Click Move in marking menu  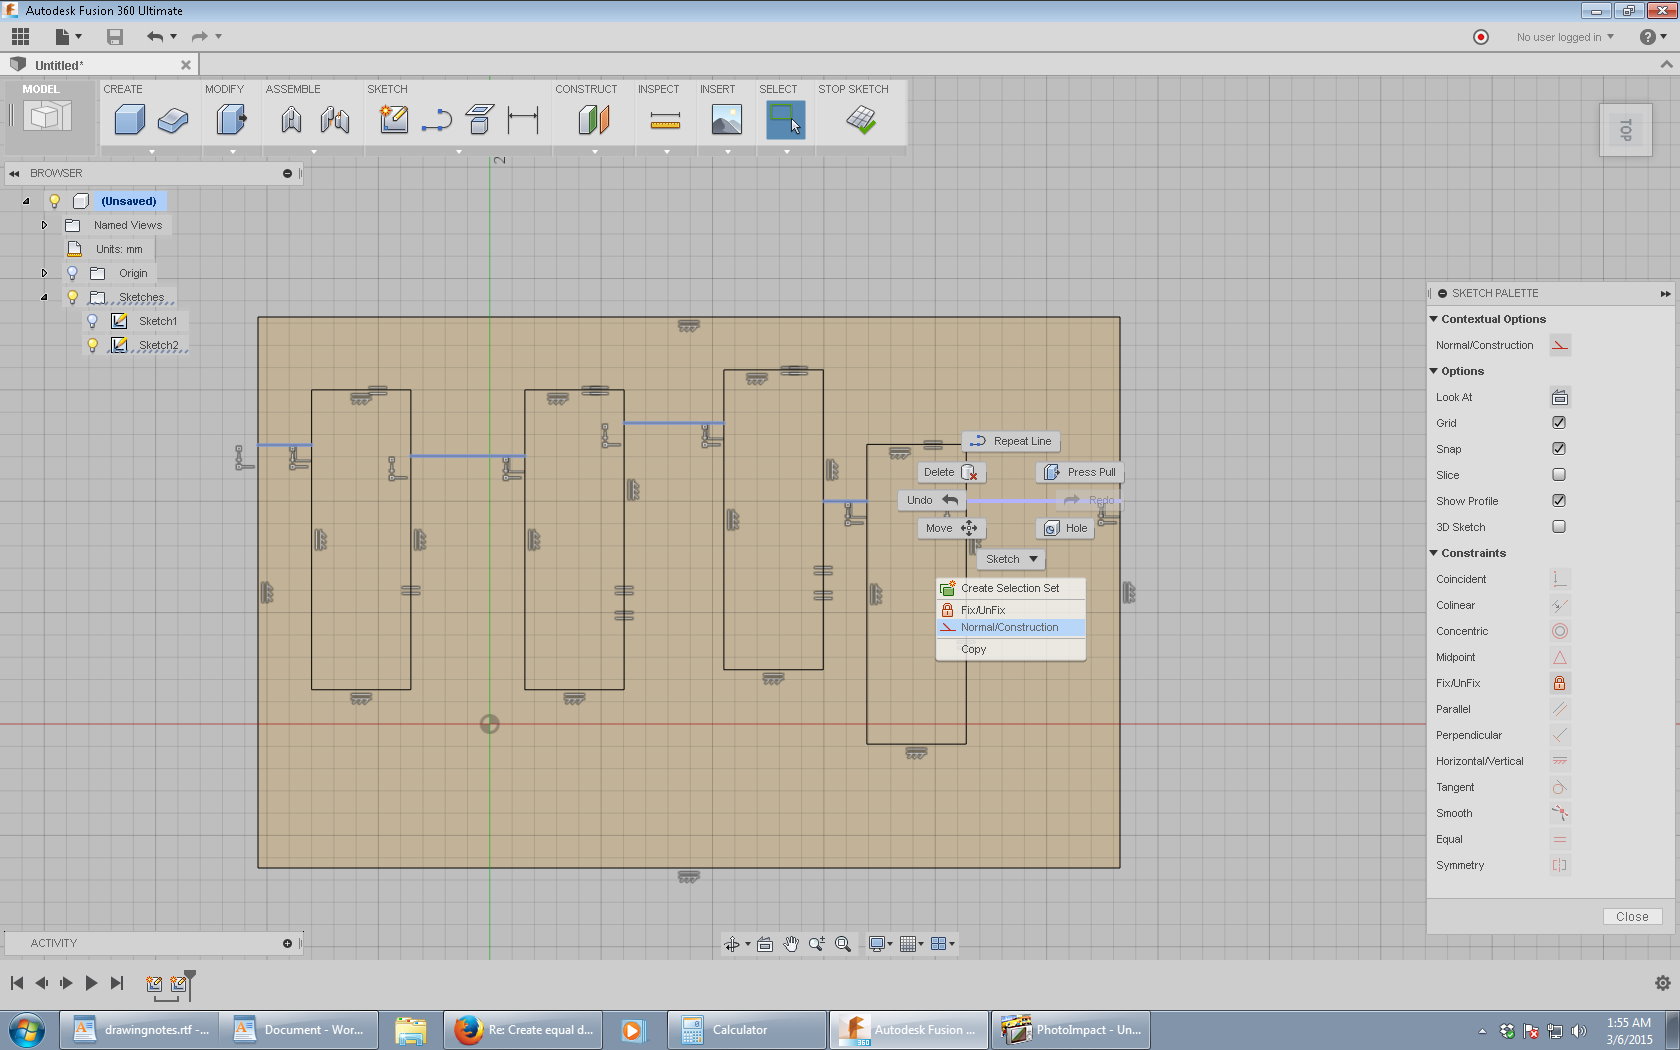[951, 528]
